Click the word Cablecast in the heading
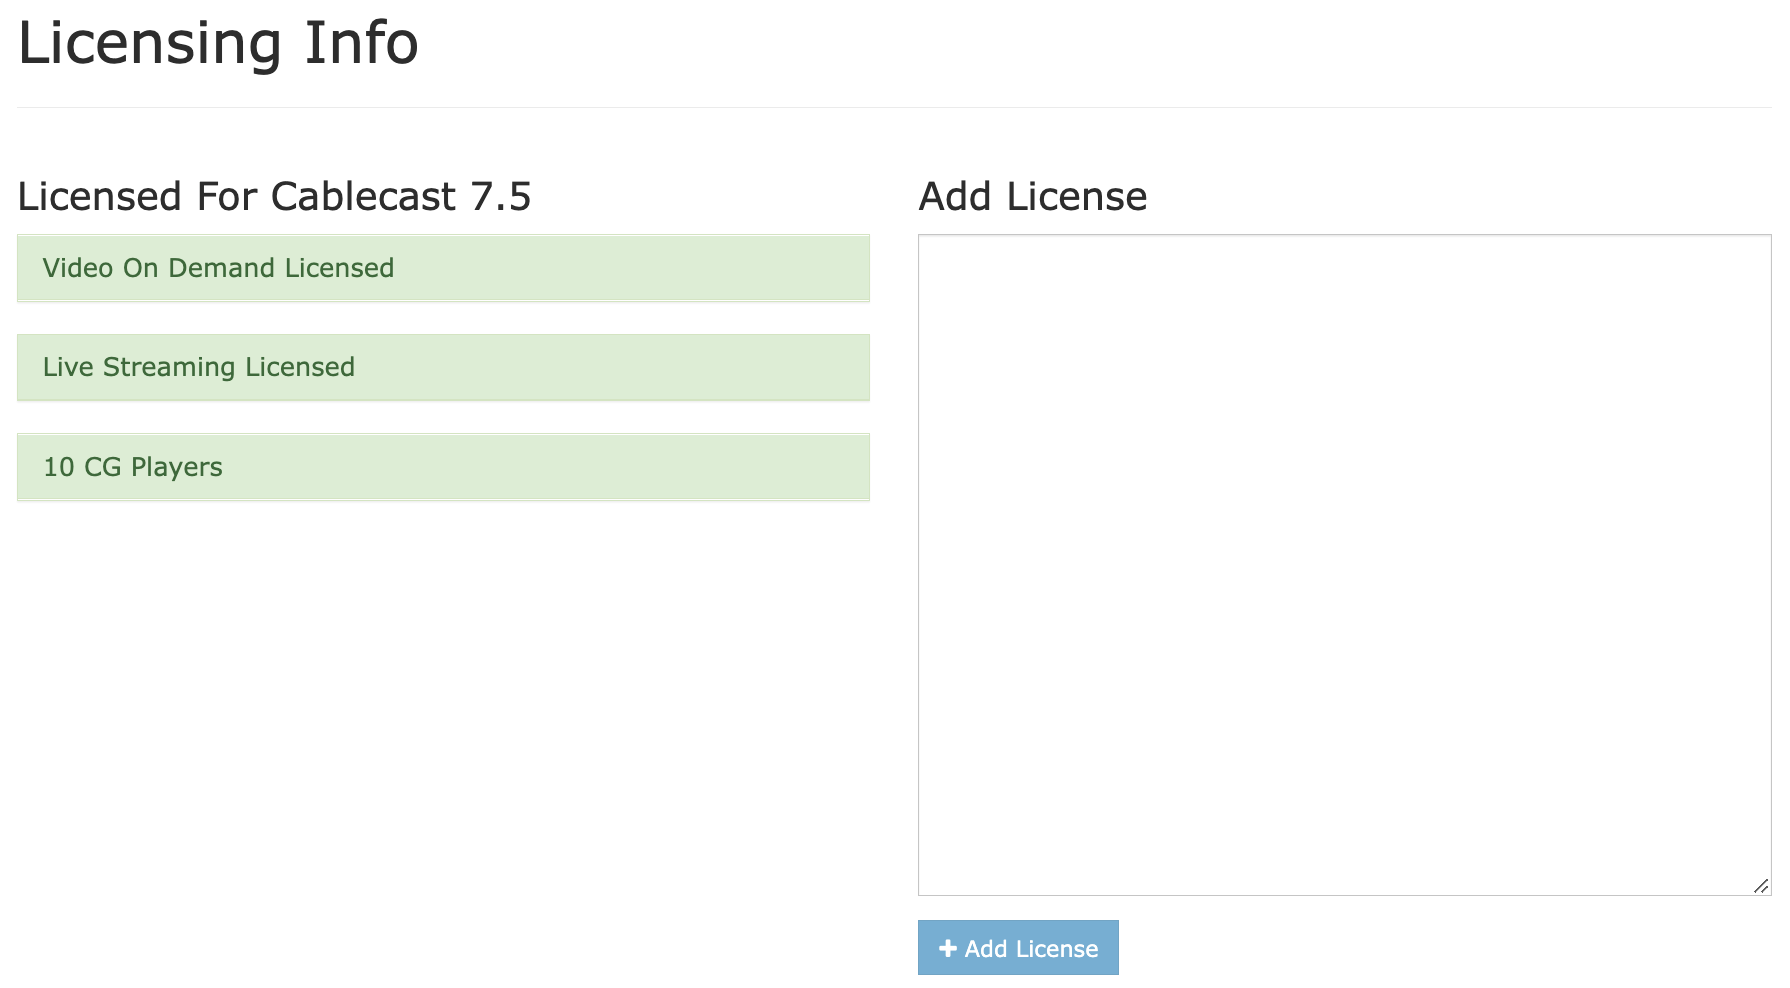 click(363, 197)
